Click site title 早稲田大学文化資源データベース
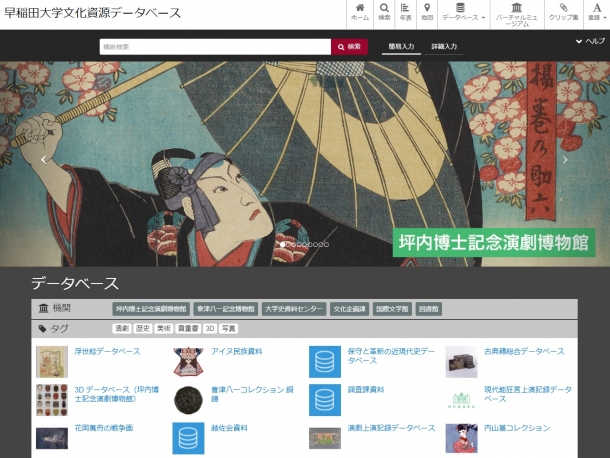610x458 pixels. click(x=93, y=13)
